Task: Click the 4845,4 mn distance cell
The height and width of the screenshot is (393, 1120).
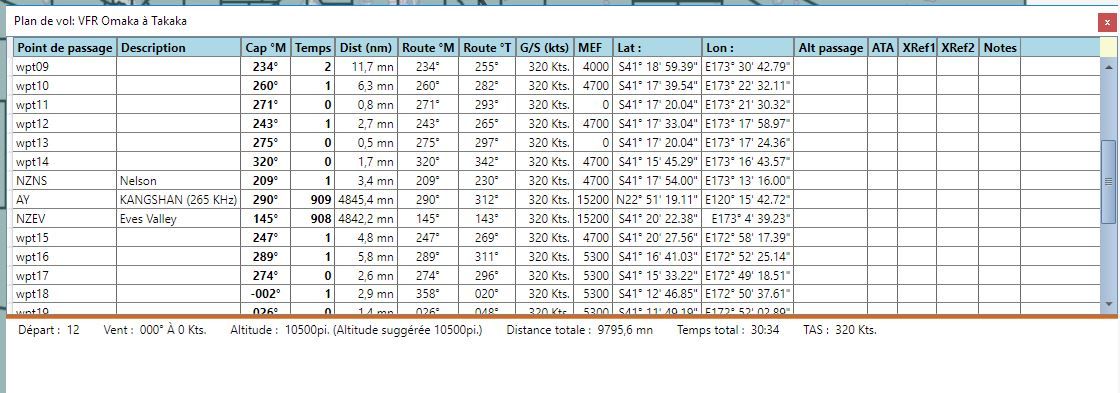Action: 366,199
